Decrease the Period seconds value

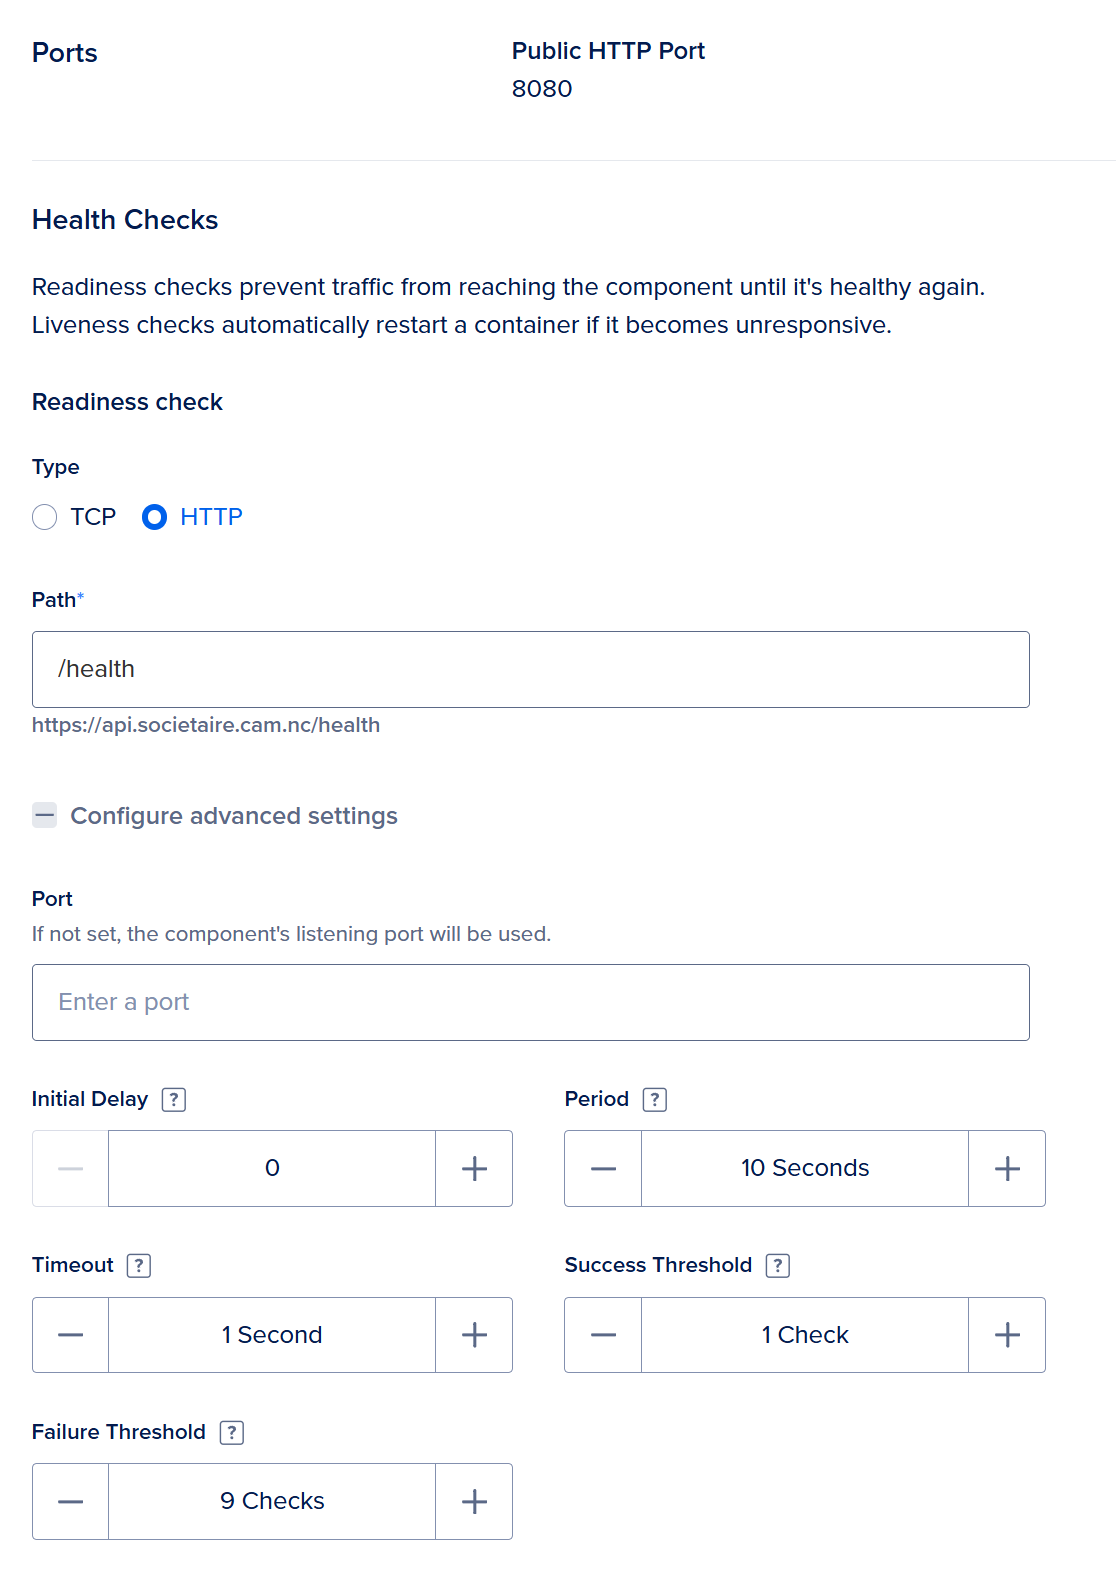(603, 1168)
